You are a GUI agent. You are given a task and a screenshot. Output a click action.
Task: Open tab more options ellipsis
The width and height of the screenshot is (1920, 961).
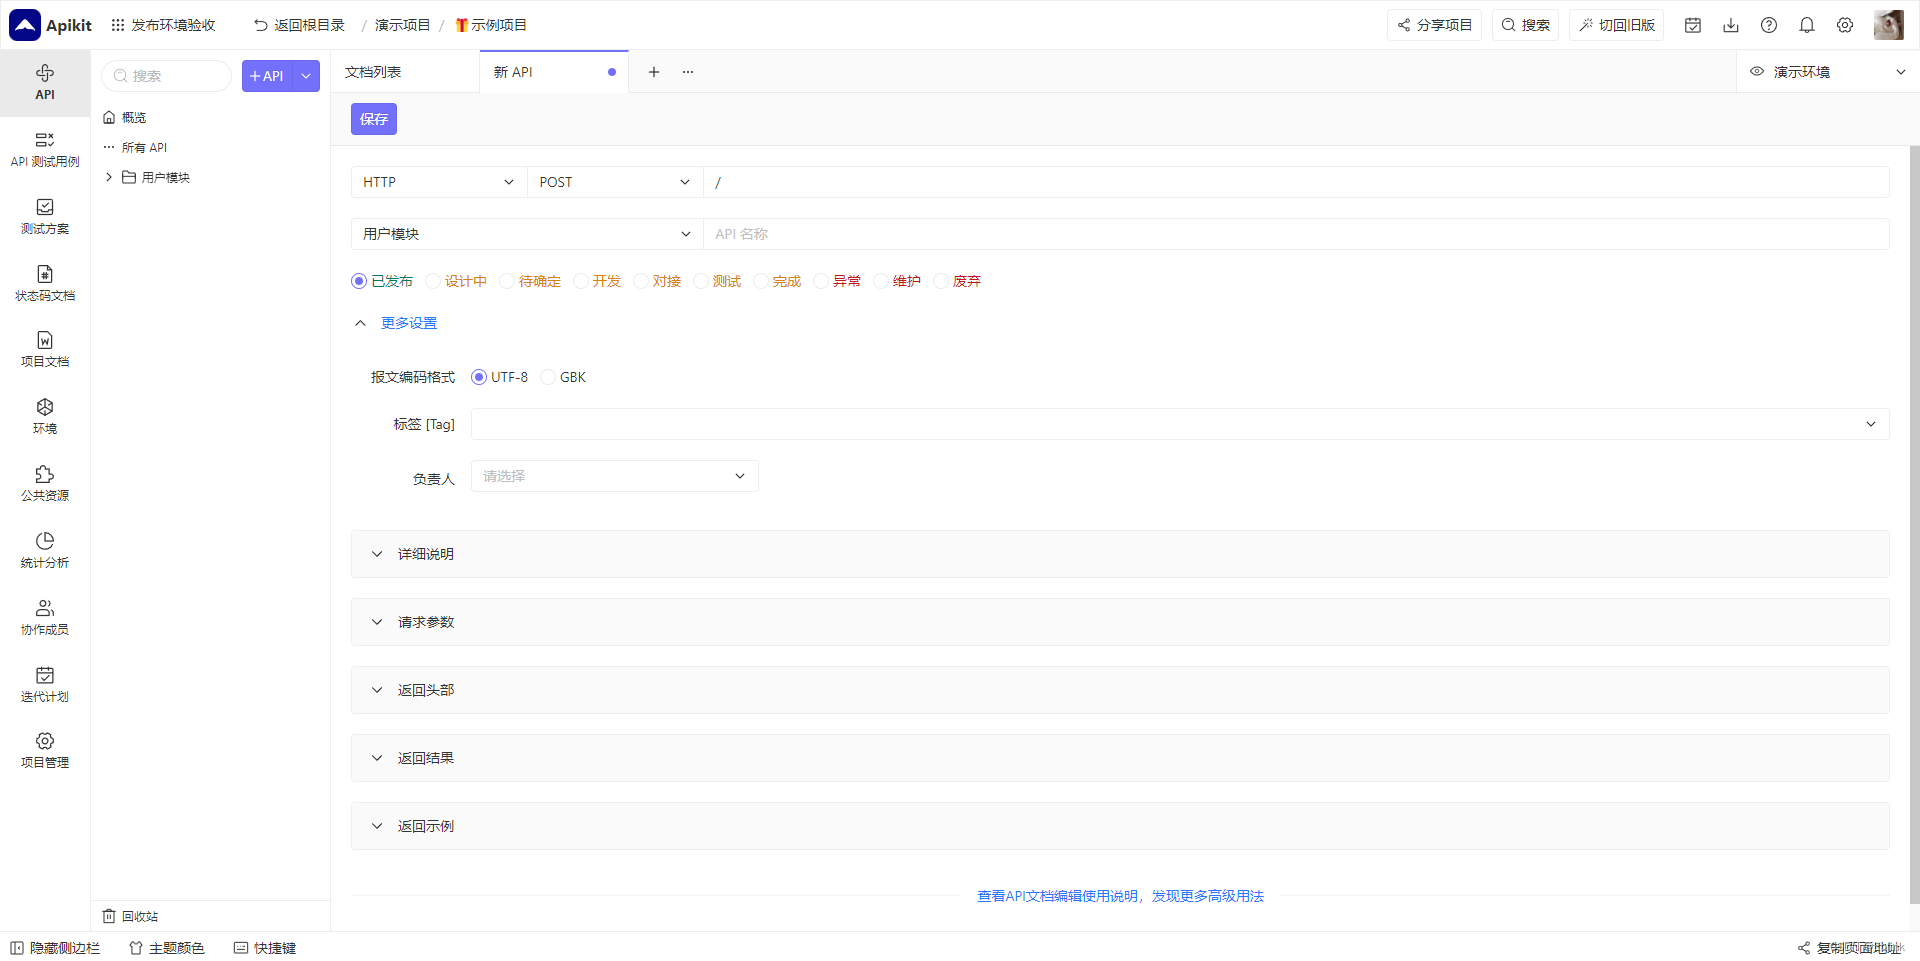coord(688,72)
